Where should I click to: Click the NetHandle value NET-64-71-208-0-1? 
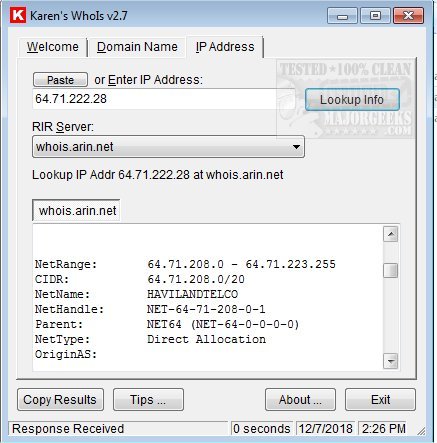[x=206, y=309]
